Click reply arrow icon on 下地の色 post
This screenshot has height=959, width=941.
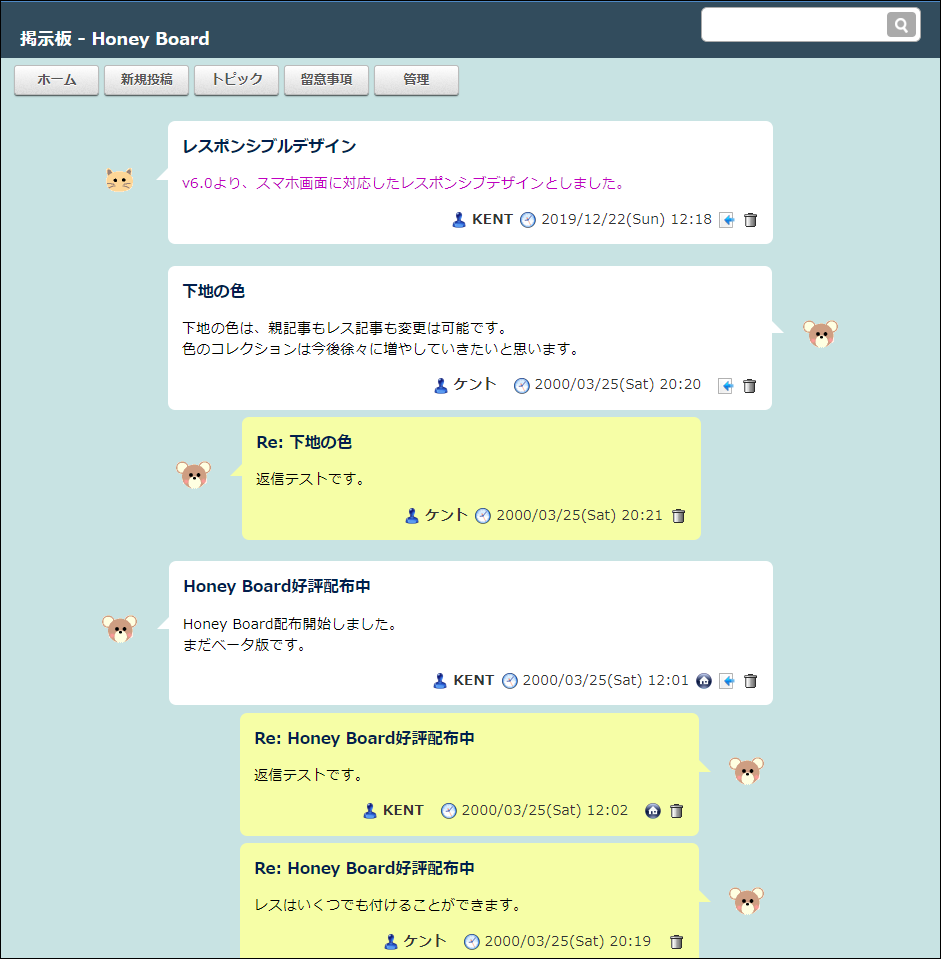(726, 386)
